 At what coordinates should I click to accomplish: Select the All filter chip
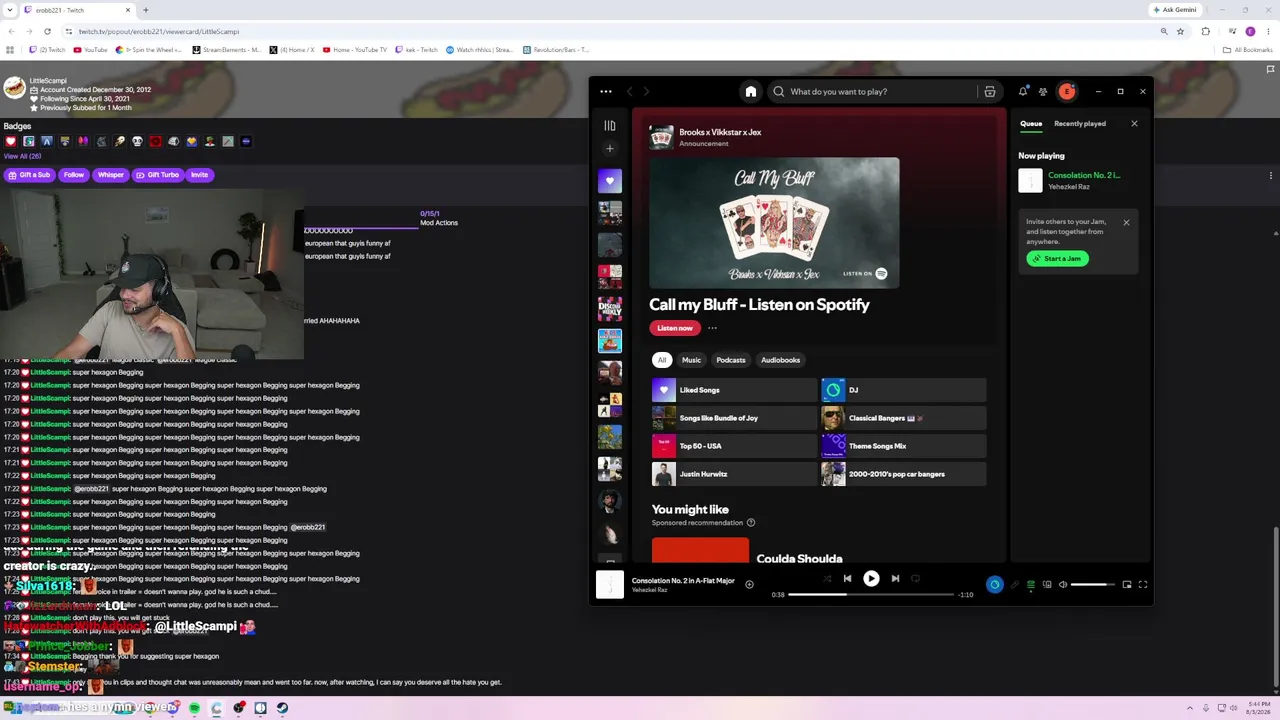coord(661,360)
